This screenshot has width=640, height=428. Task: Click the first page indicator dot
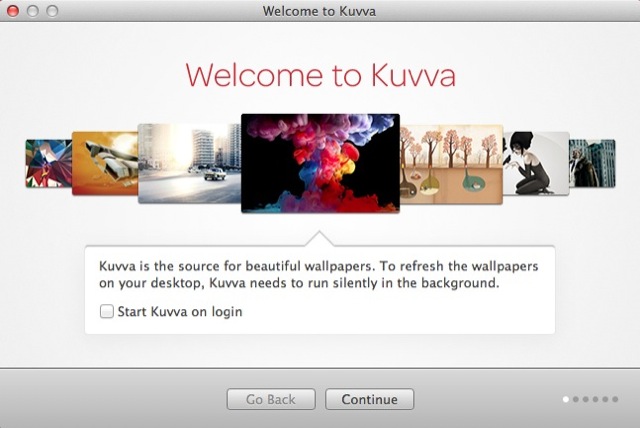coord(566,399)
